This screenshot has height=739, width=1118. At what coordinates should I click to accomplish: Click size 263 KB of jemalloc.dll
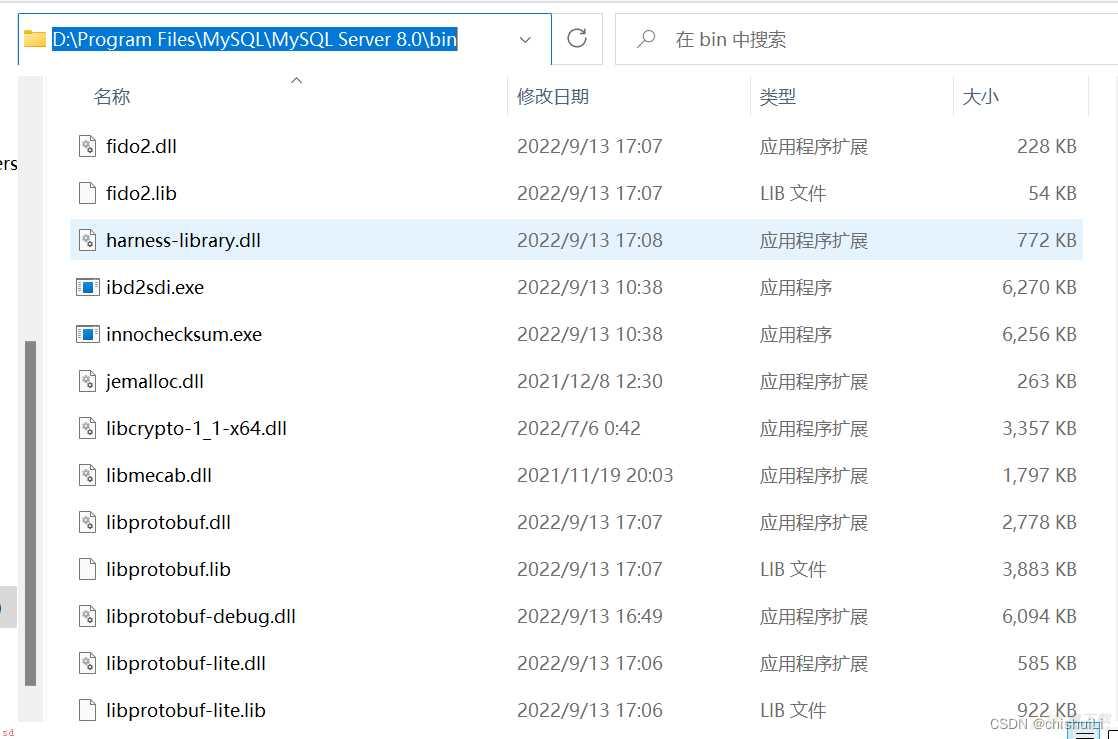point(1047,382)
